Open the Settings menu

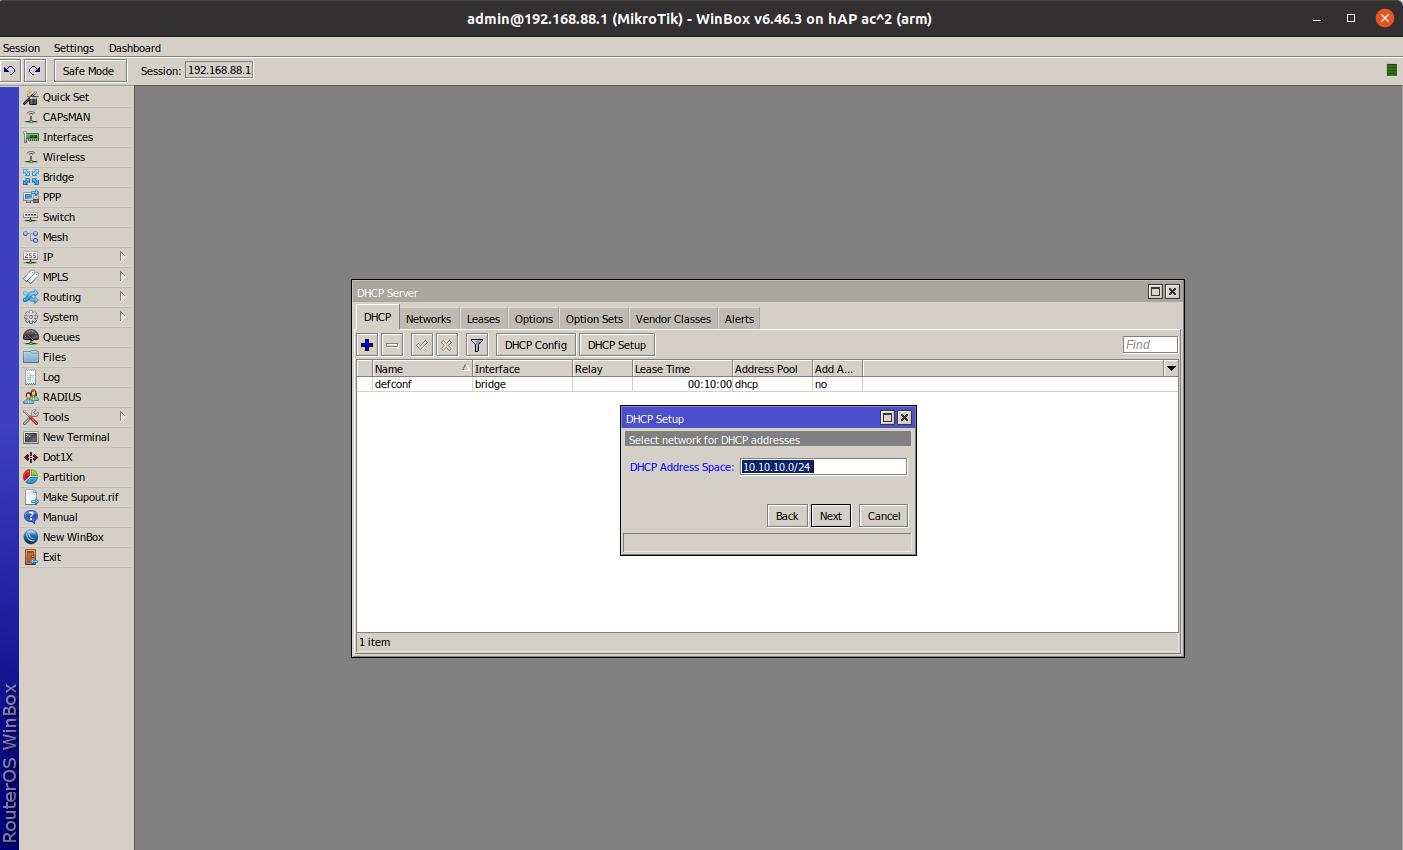coord(74,48)
